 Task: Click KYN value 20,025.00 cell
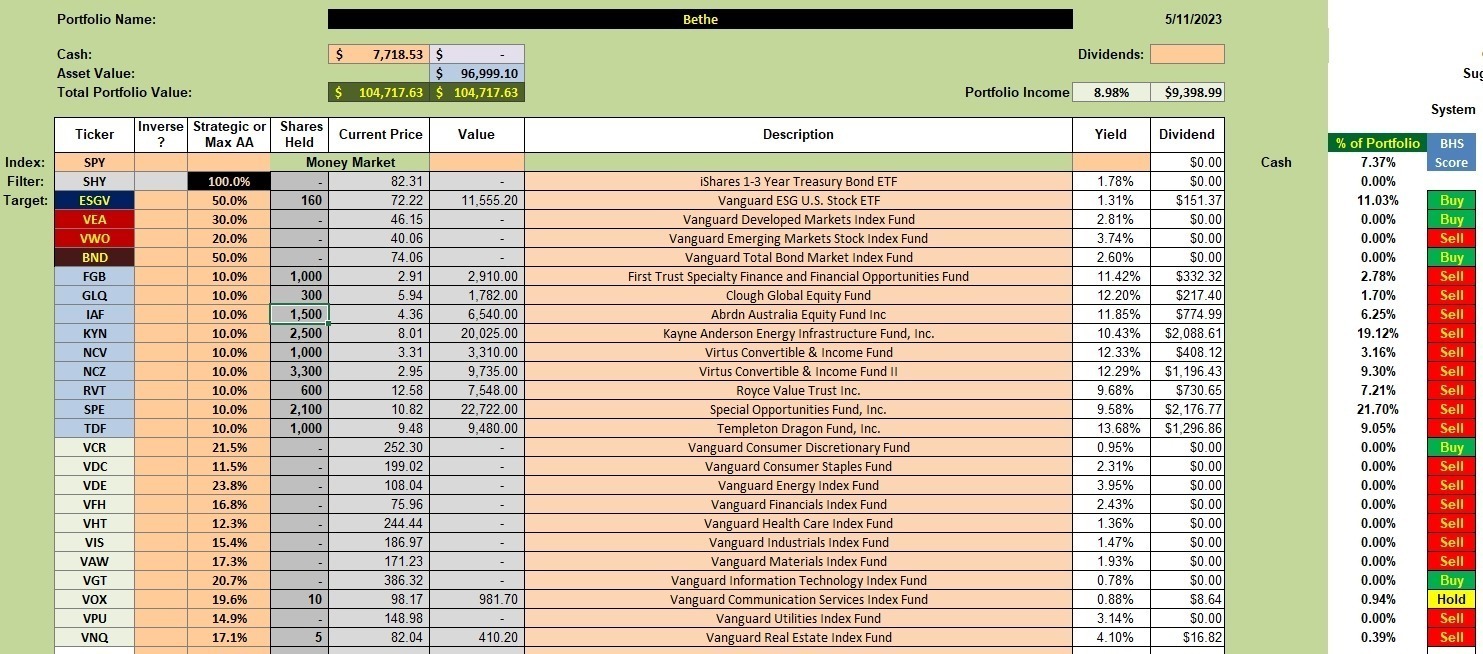tap(477, 333)
